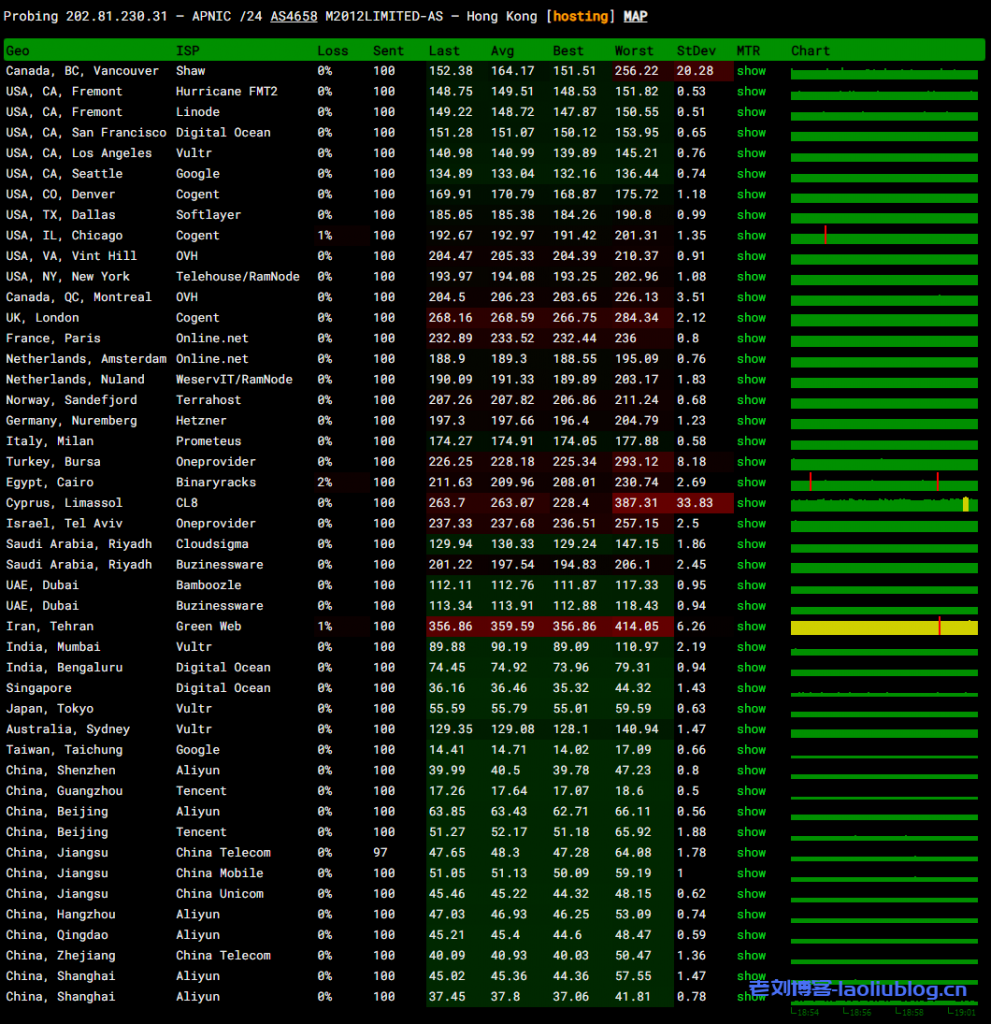
Task: Show MTR for Canada, BC, Vancouver Shaw
Action: [x=751, y=71]
